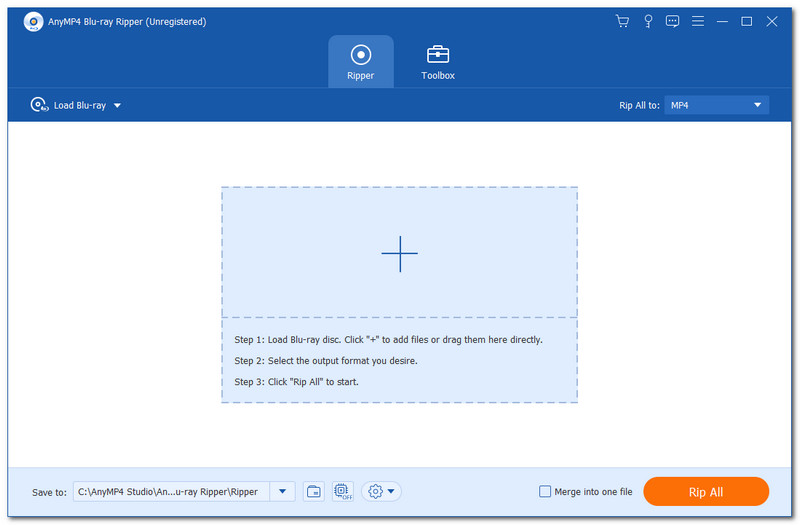Open the Save to path dropdown arrow

pos(282,491)
